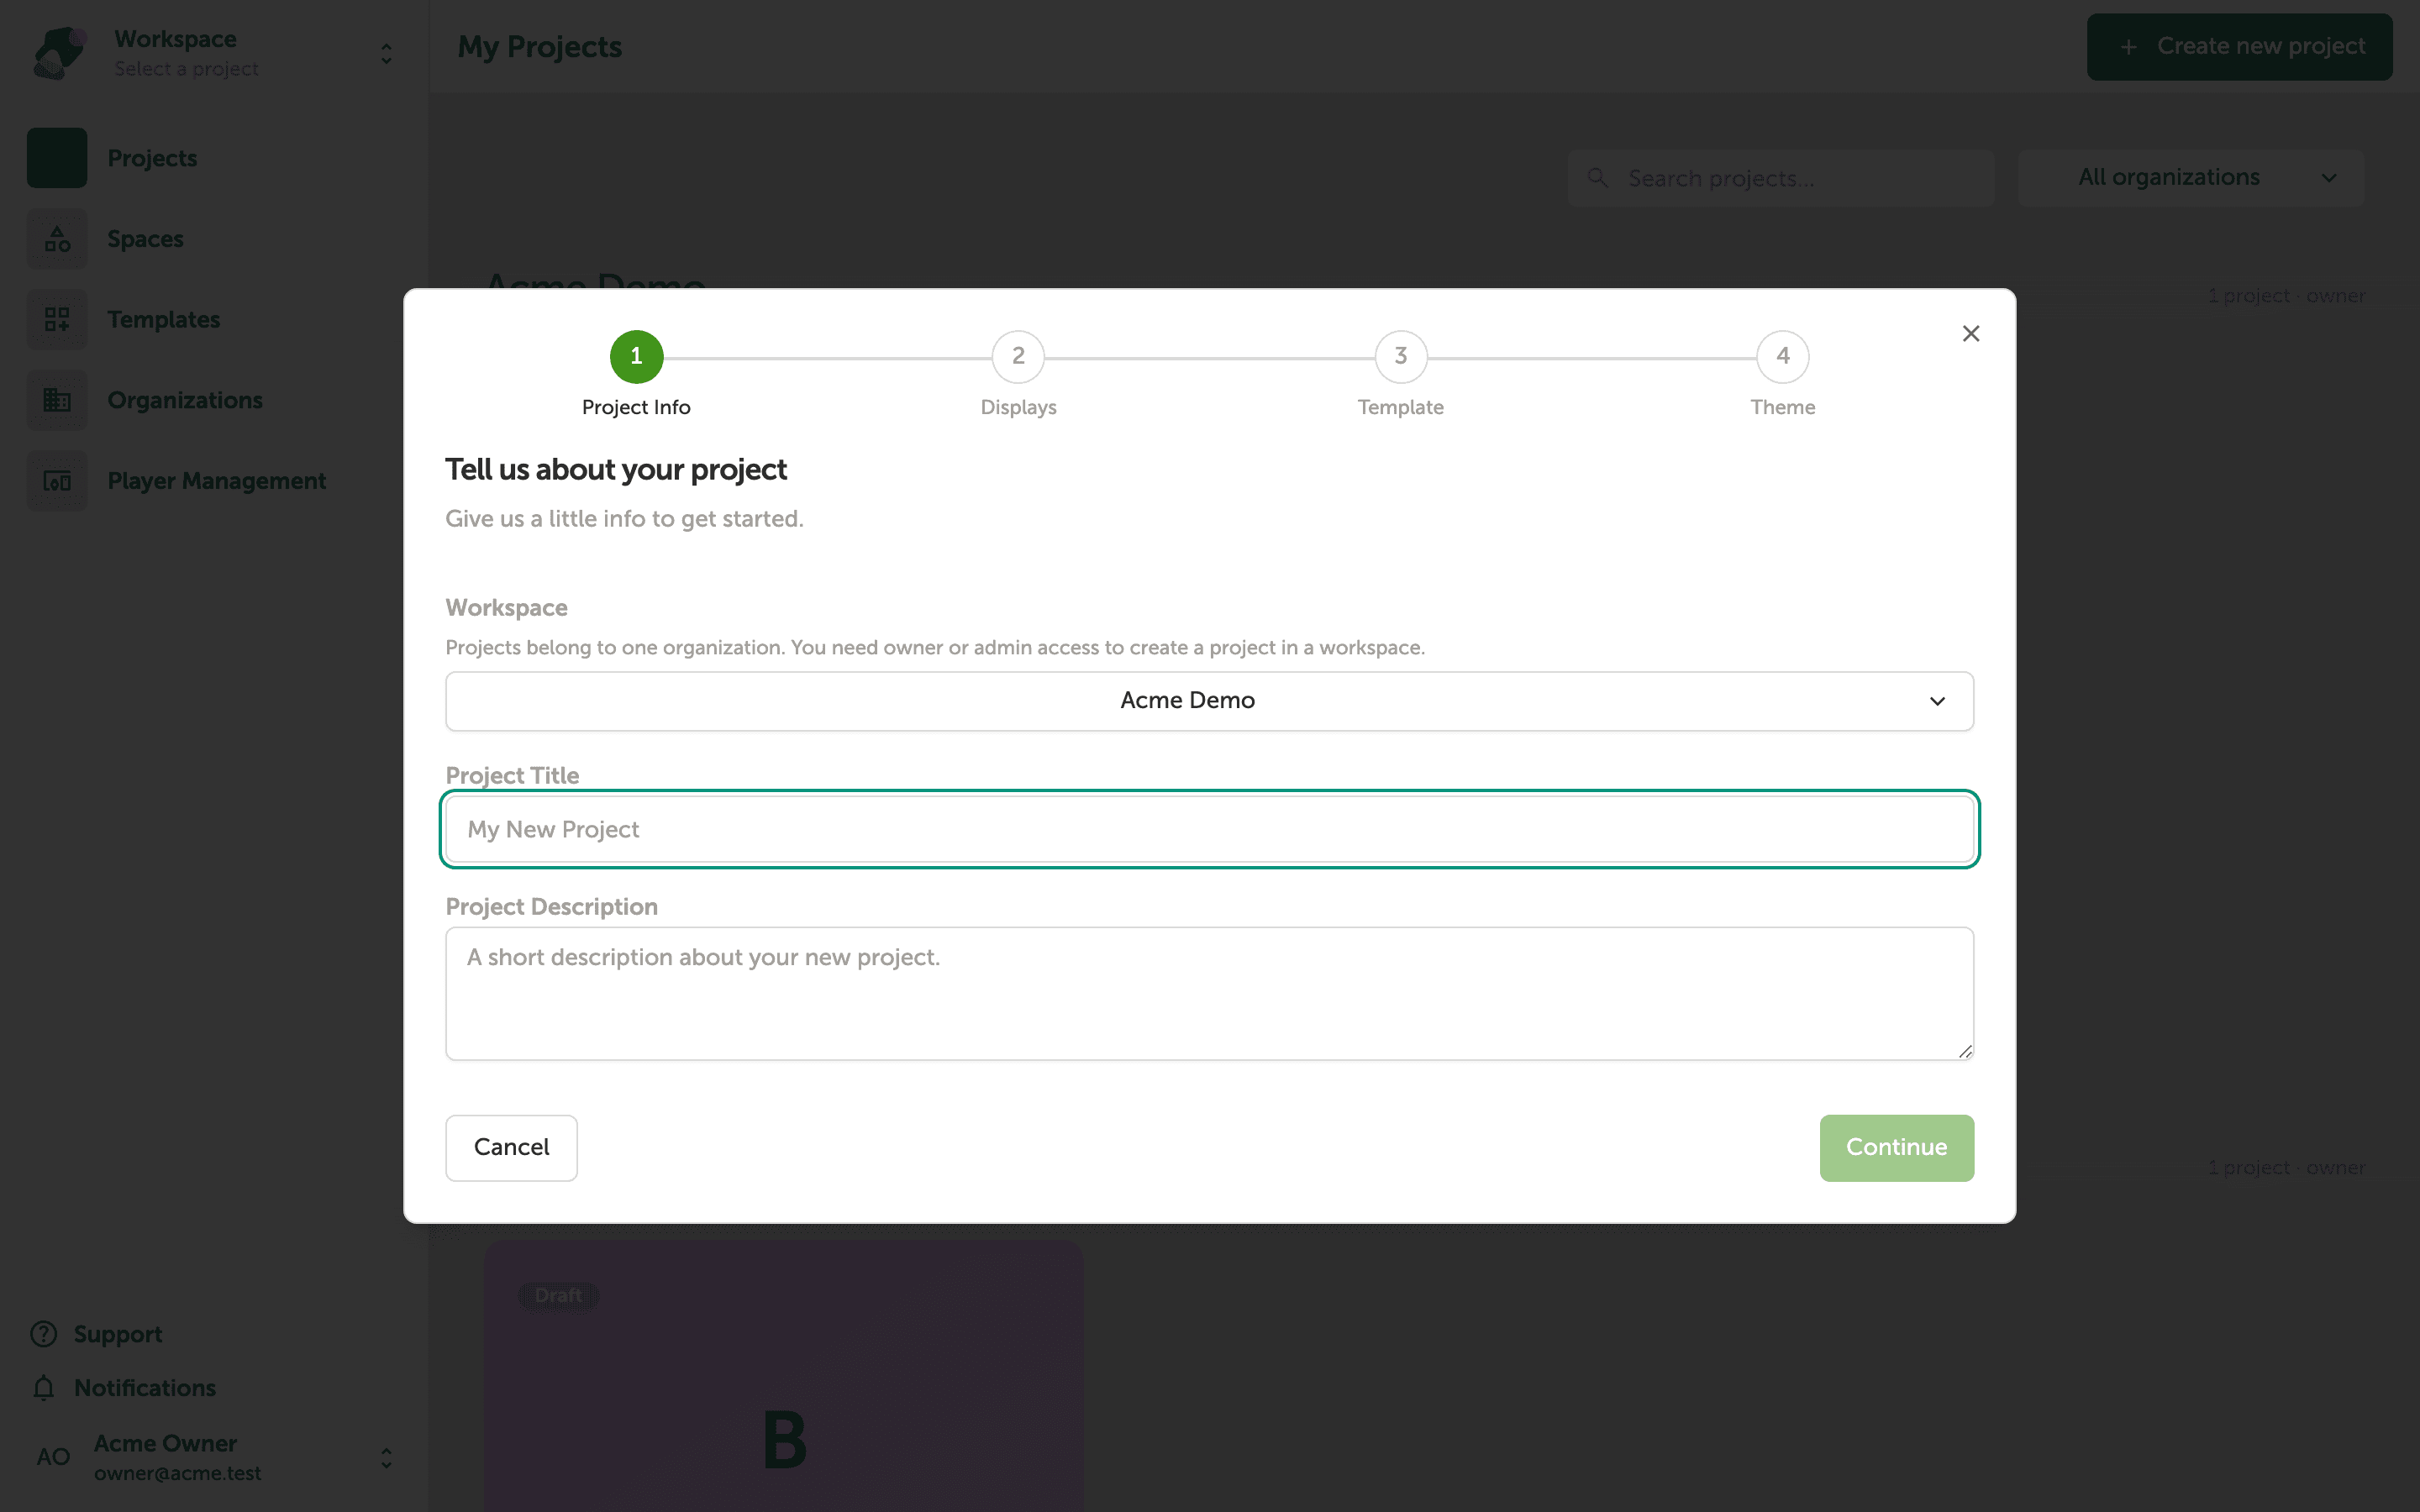Click the Organizations building icon
Screen dimensions: 2420x1512
(x=57, y=400)
